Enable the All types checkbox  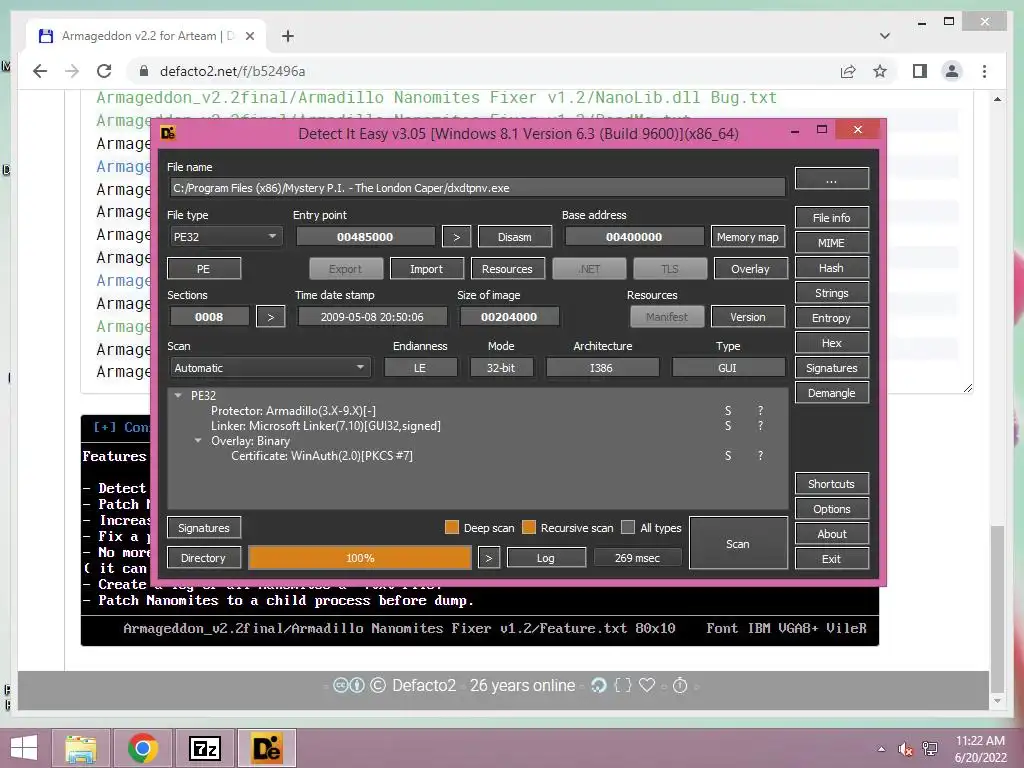(628, 528)
